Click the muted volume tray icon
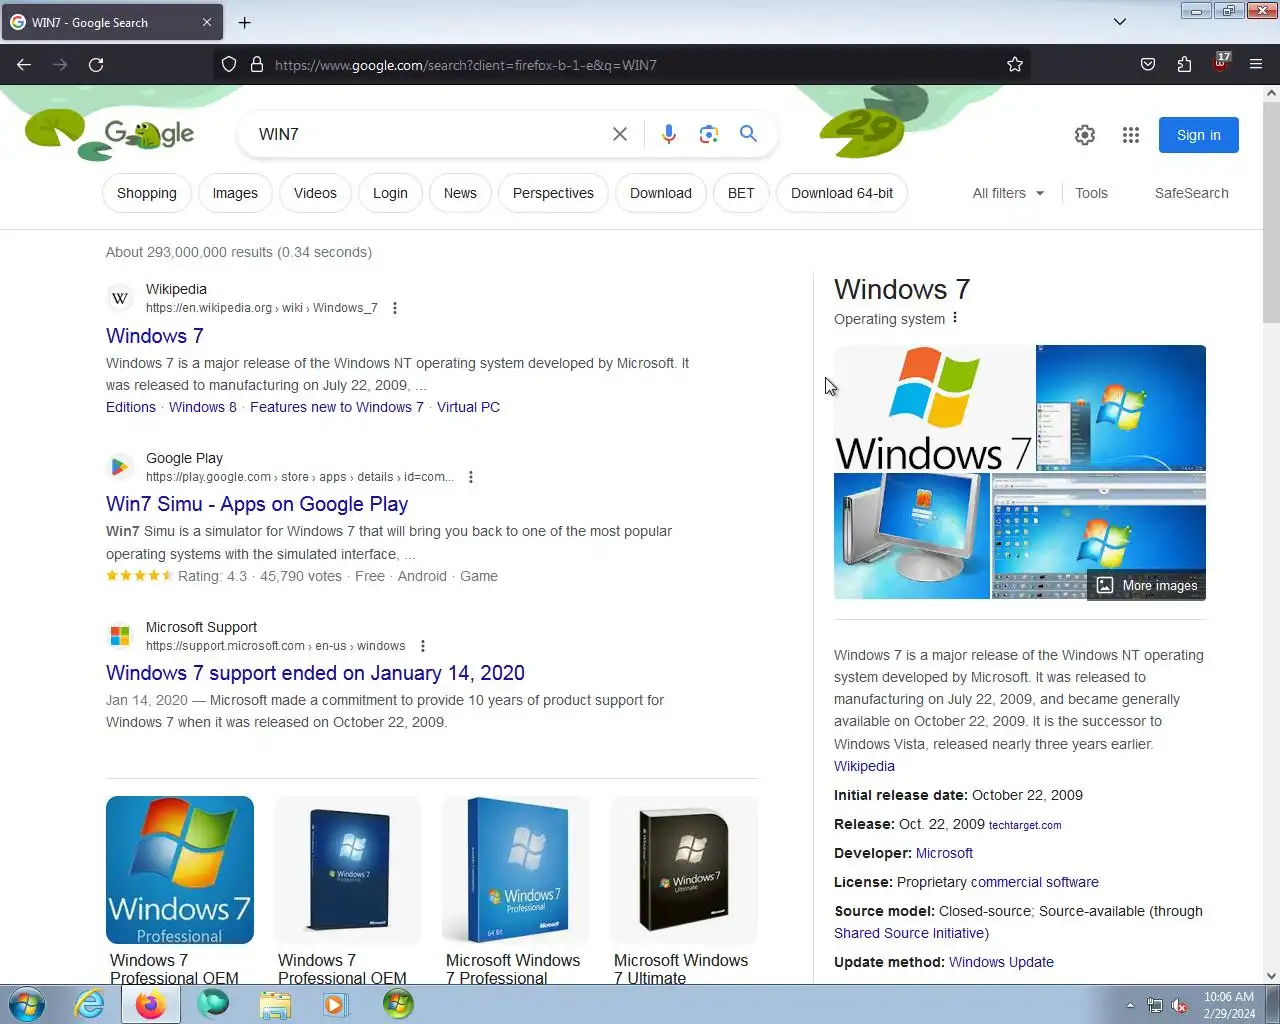This screenshot has width=1280, height=1024. click(x=1180, y=1006)
